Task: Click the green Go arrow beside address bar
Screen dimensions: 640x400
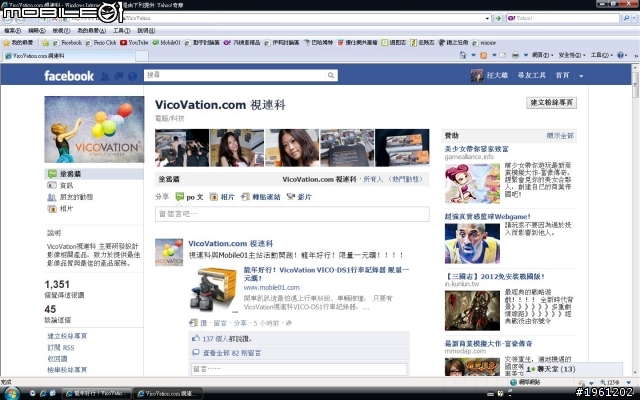Action: coord(498,18)
